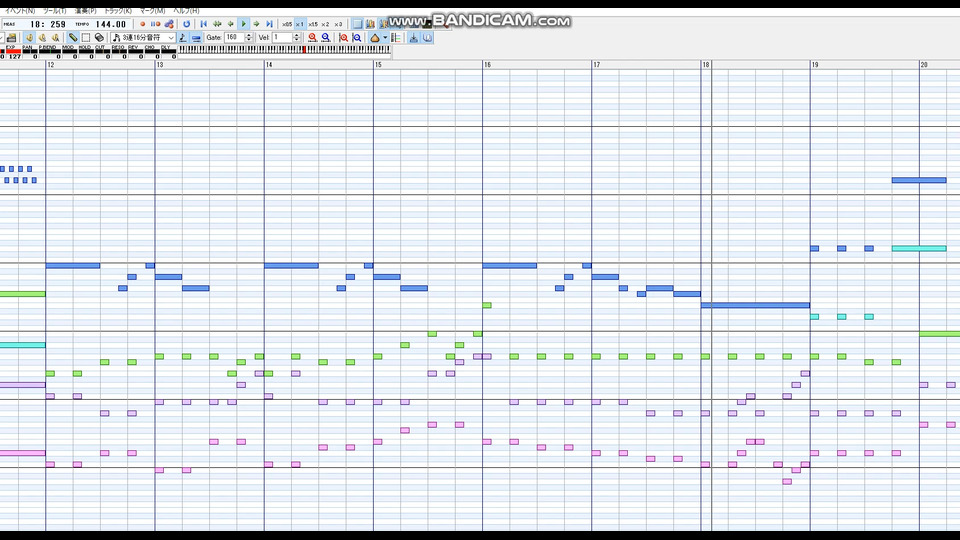Image resolution: width=960 pixels, height=540 pixels.
Task: Select the cyan long note before measure 20
Action: coord(919,248)
